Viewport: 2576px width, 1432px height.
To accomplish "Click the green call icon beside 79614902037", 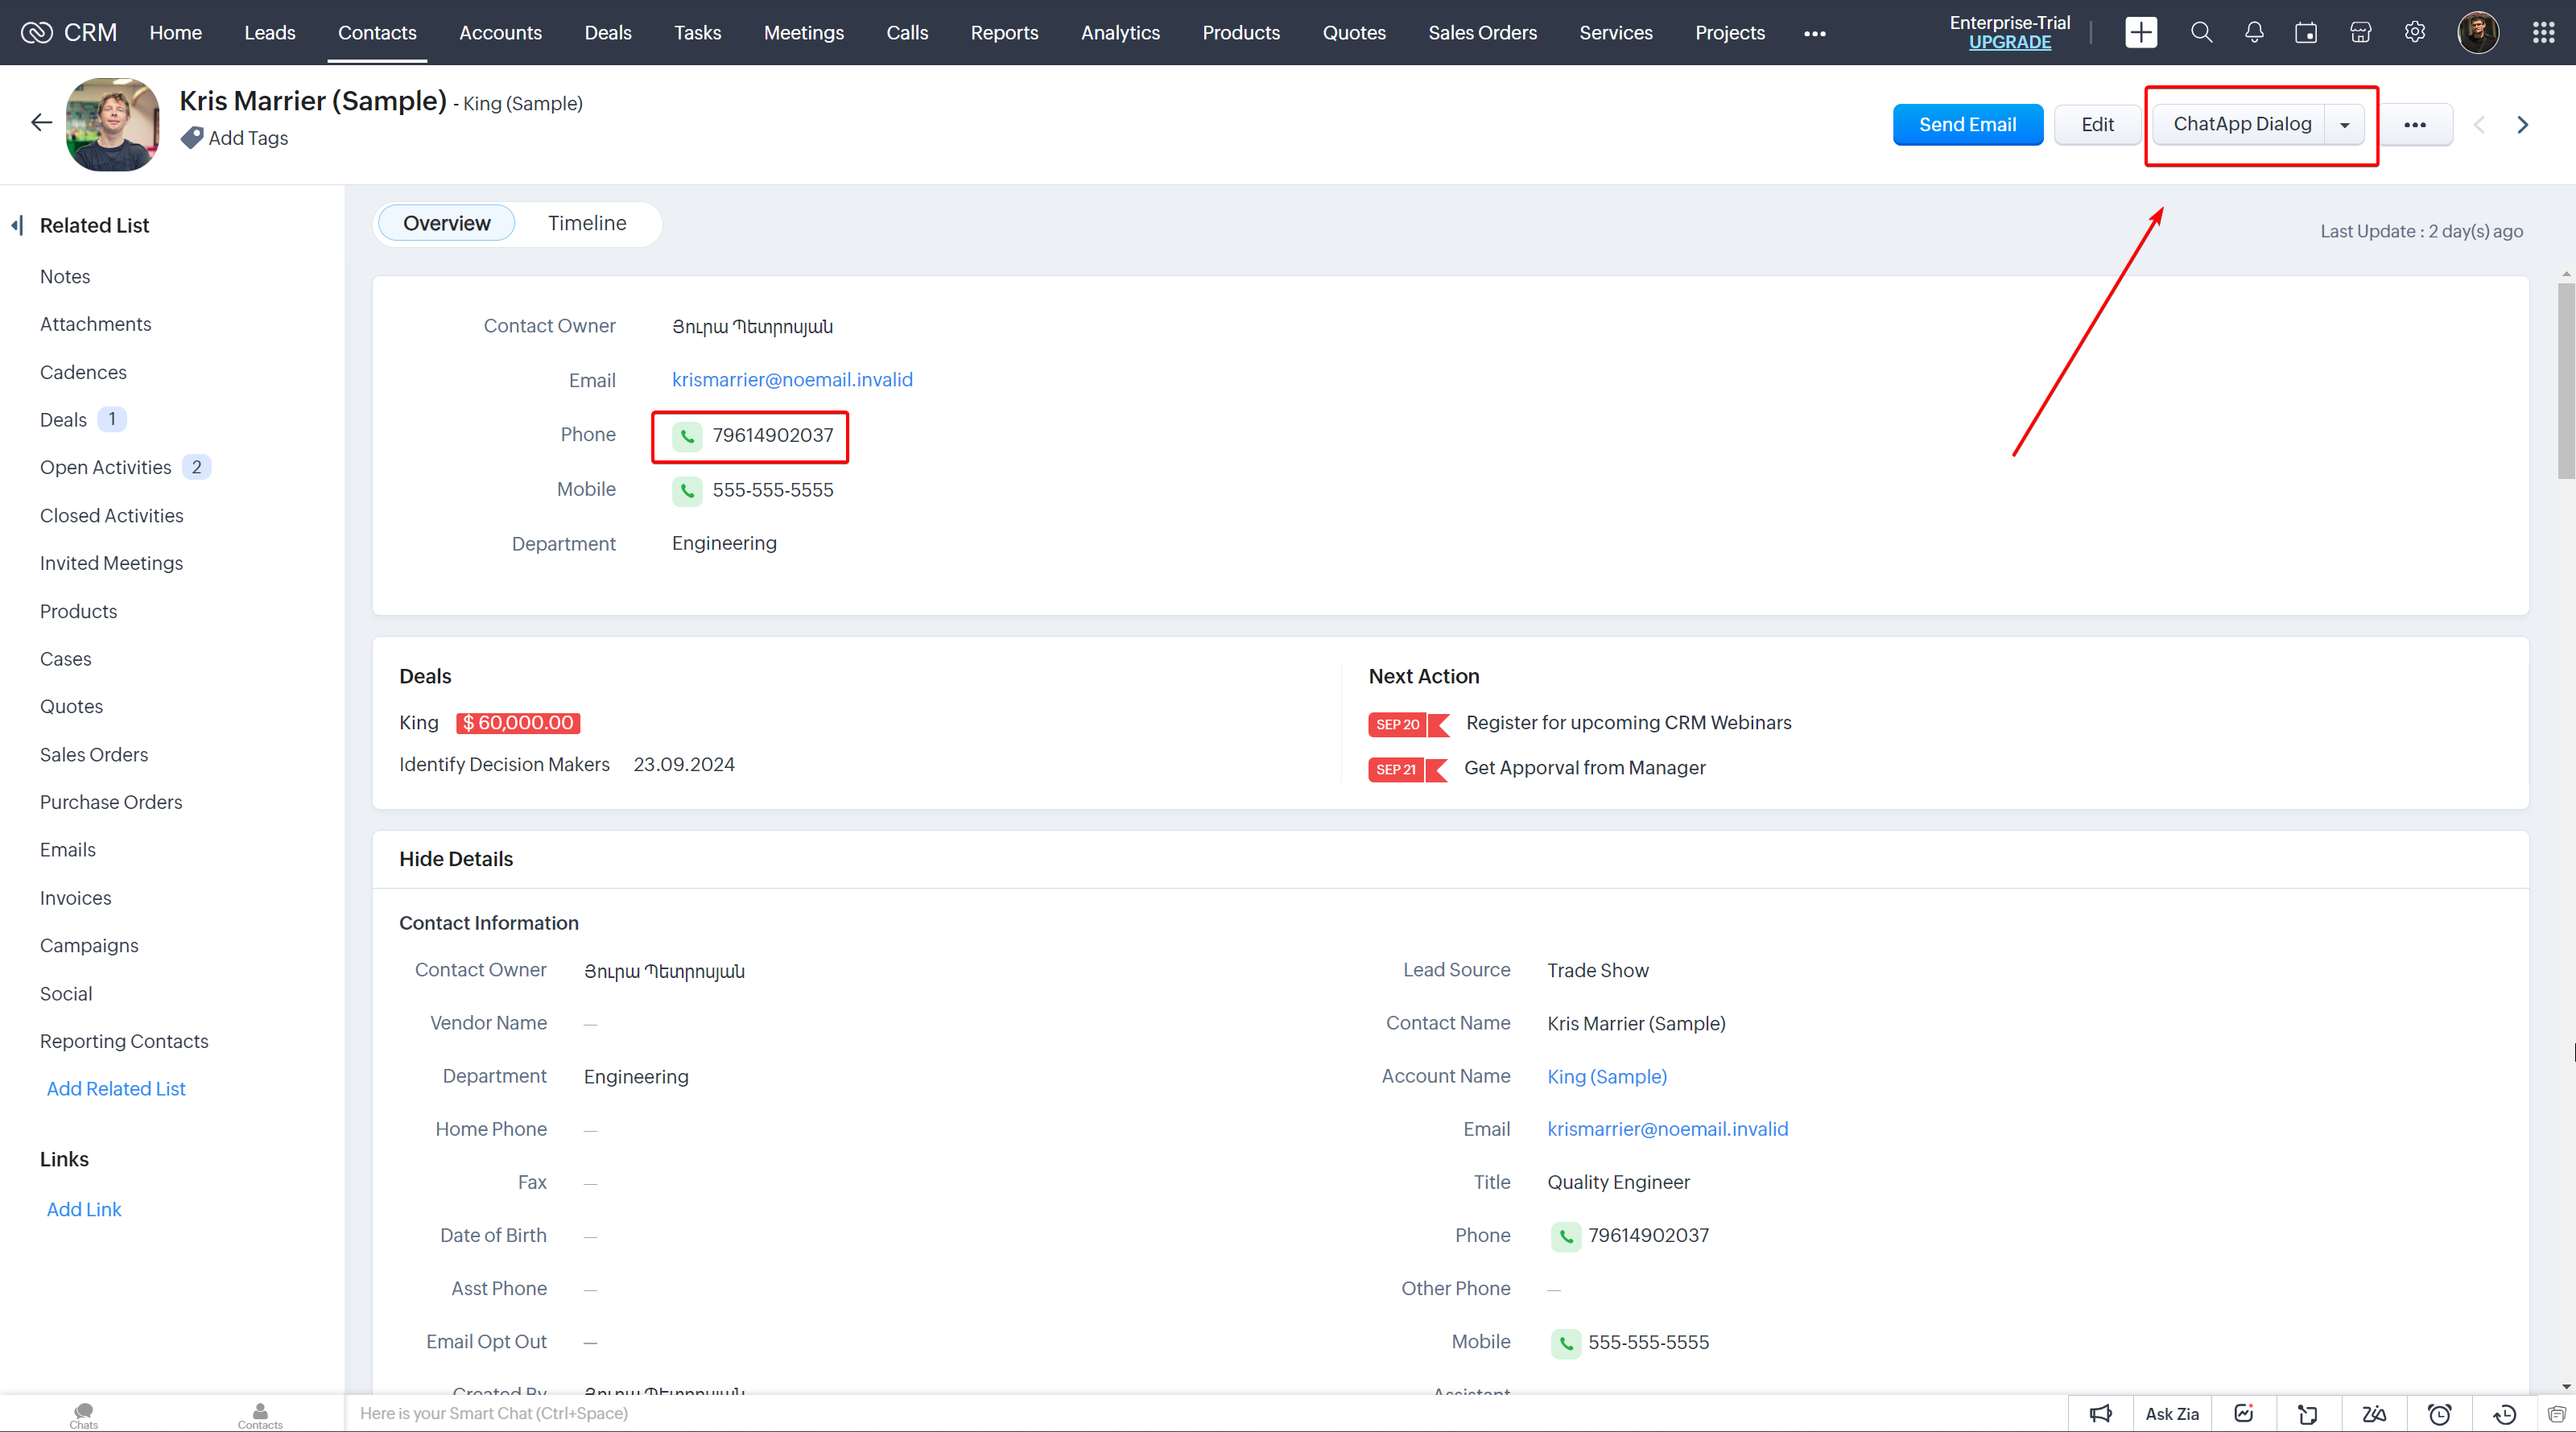I will [687, 435].
